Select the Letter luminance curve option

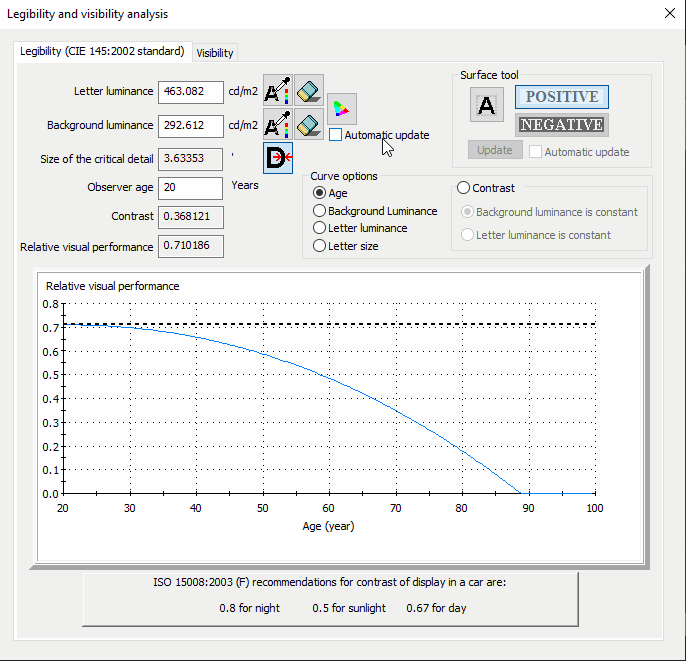pyautogui.click(x=319, y=228)
